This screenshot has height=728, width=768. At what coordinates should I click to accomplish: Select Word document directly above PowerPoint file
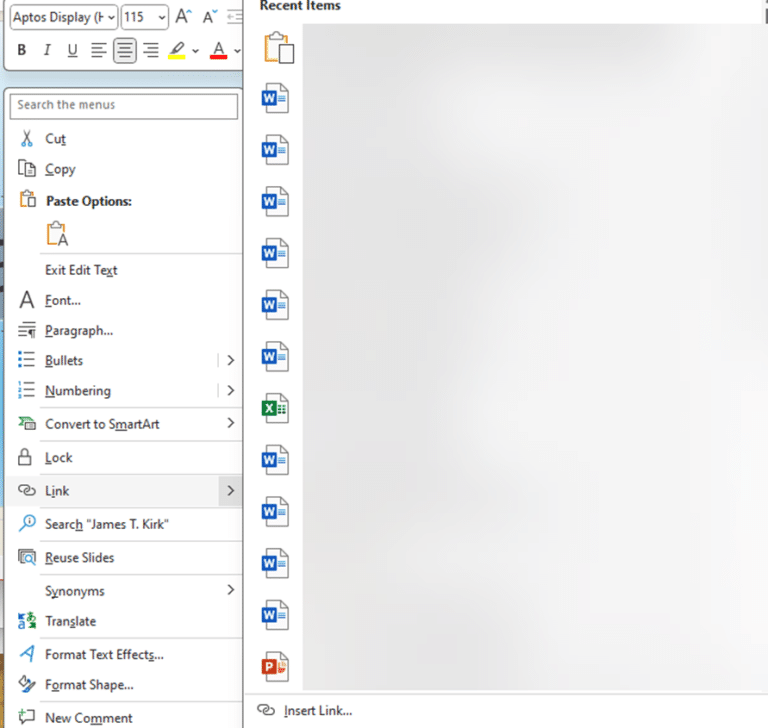coord(275,615)
